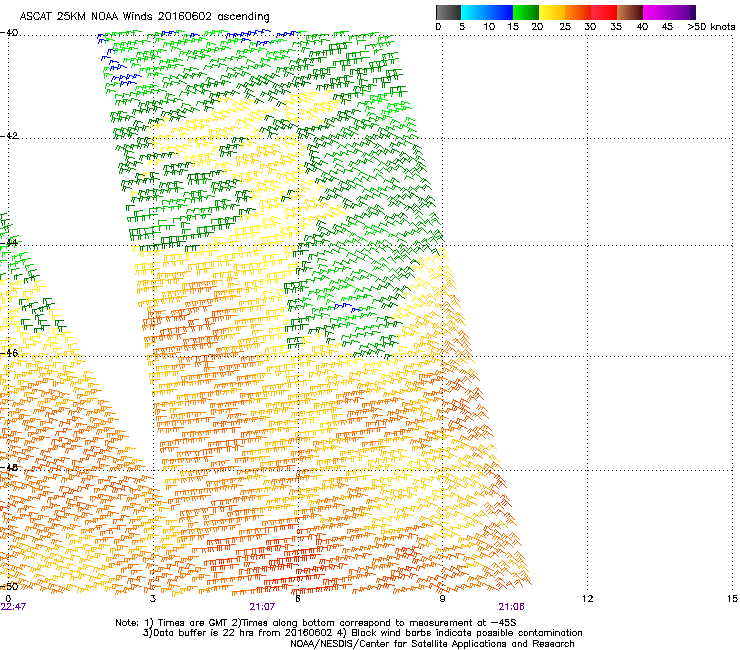This screenshot has width=740, height=650.
Task: Click the legend label '25' knots
Action: [565, 26]
